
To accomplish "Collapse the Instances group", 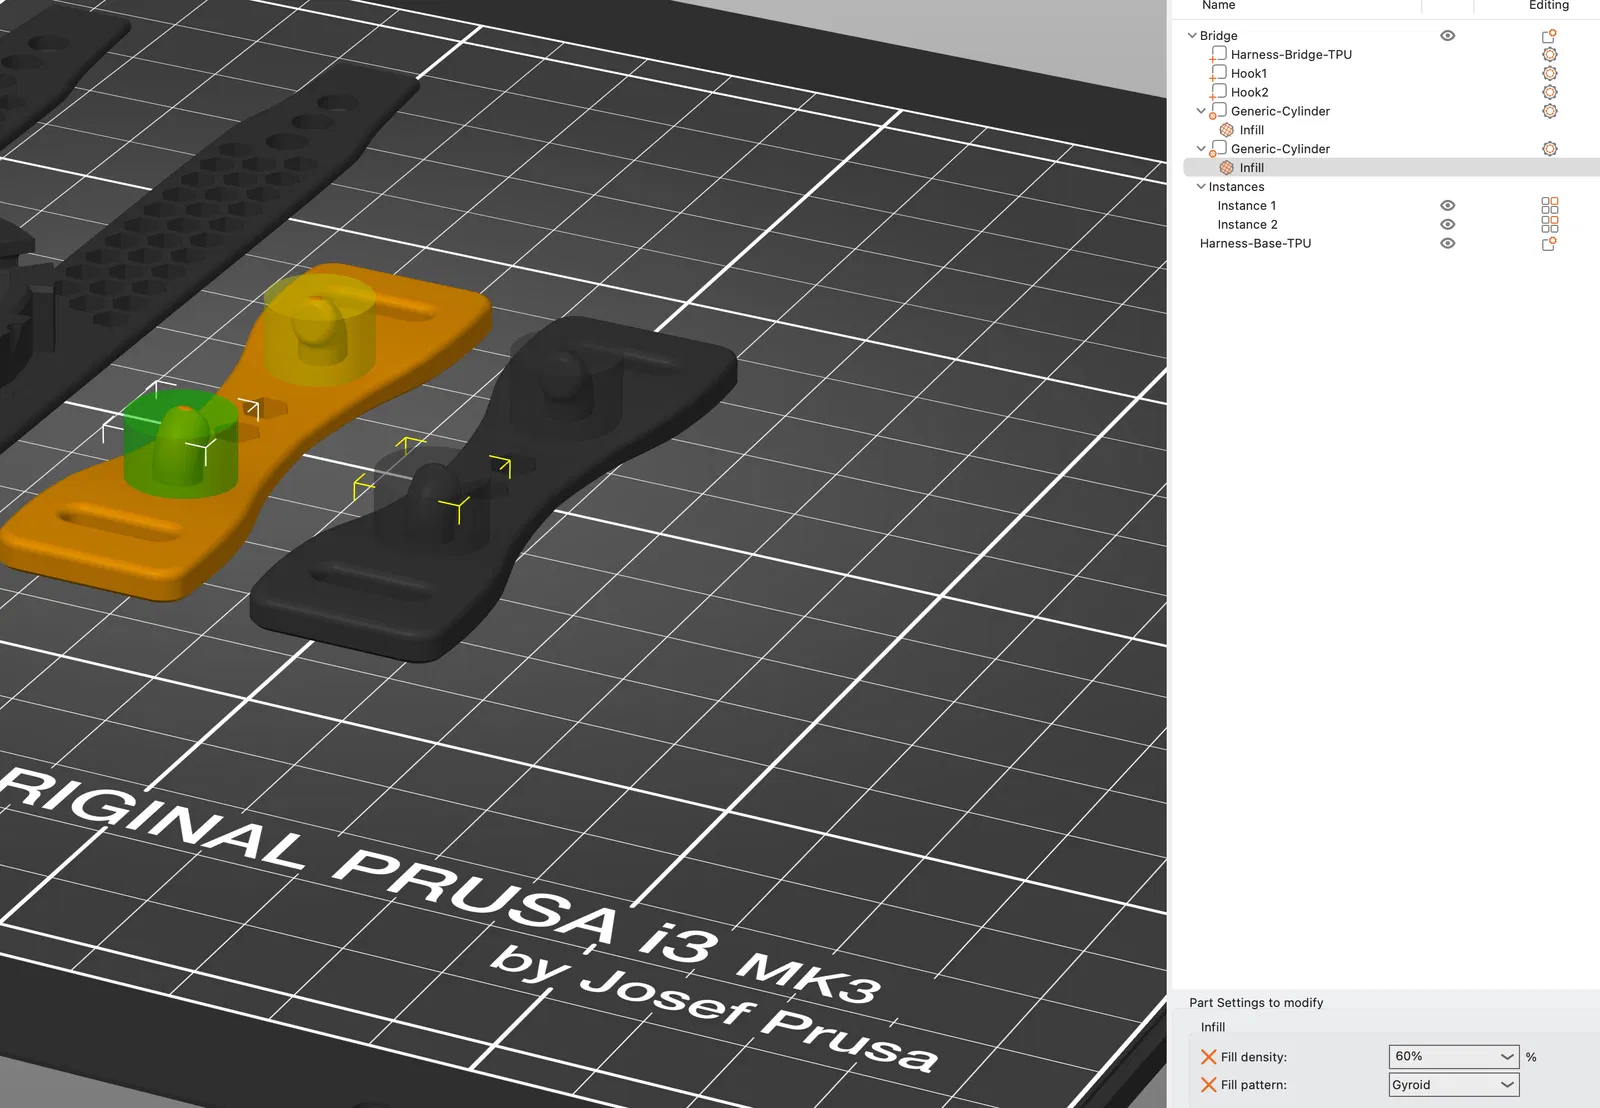I will pyautogui.click(x=1201, y=186).
